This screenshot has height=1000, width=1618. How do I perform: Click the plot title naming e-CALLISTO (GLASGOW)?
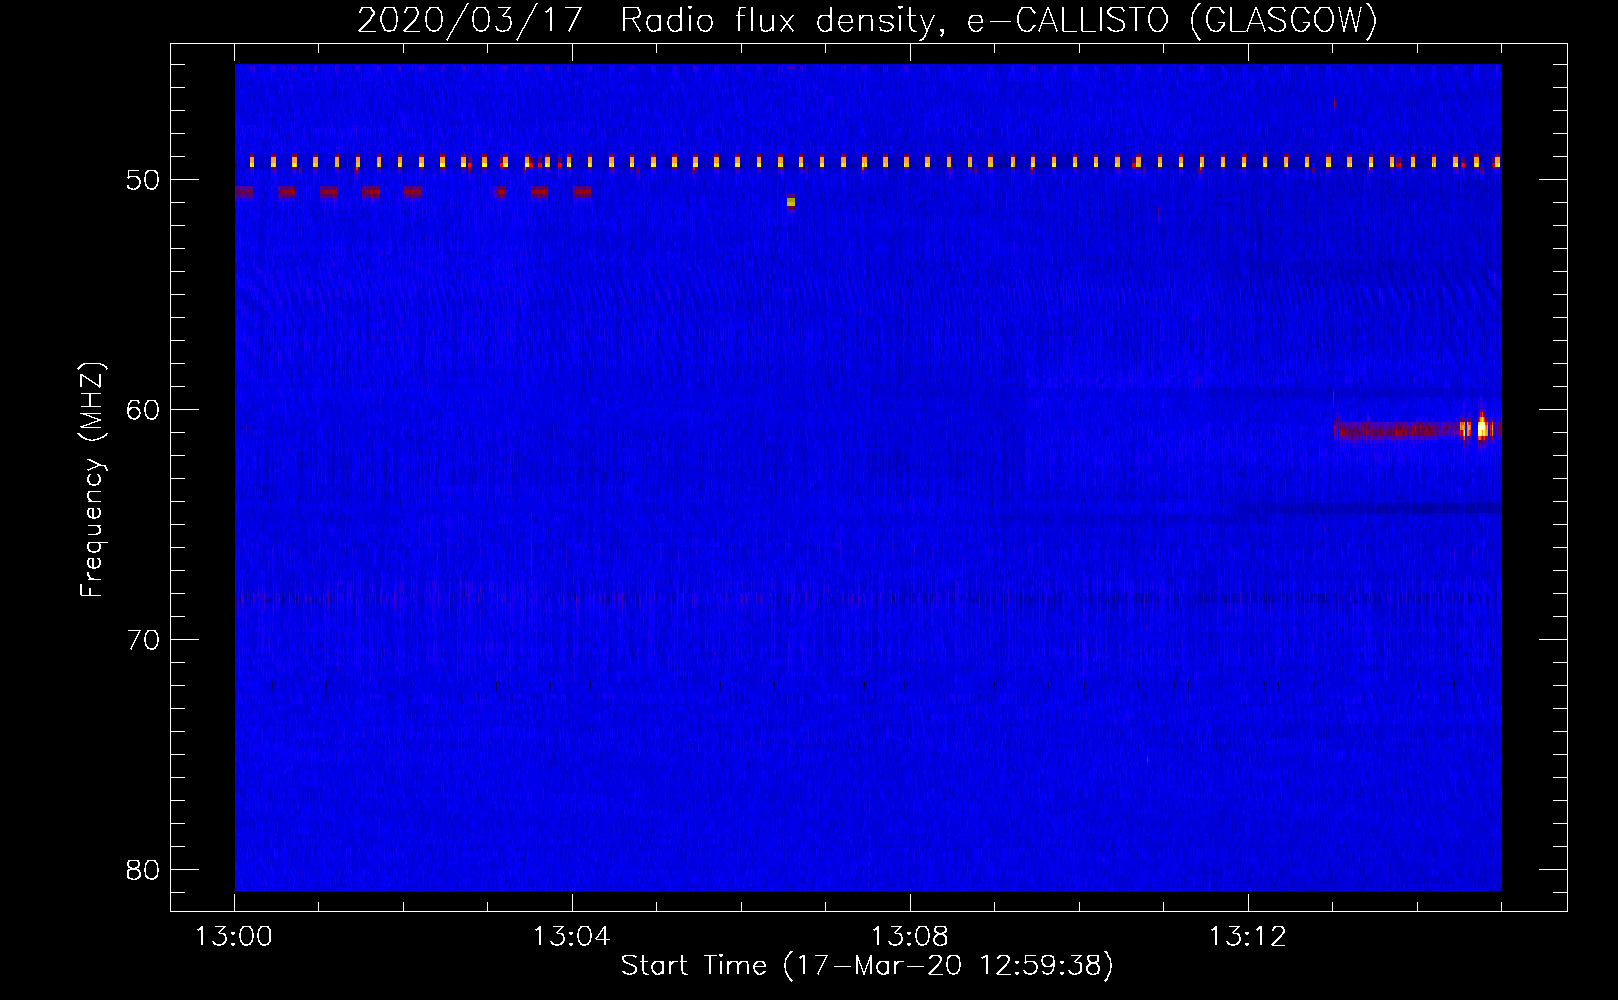[867, 20]
